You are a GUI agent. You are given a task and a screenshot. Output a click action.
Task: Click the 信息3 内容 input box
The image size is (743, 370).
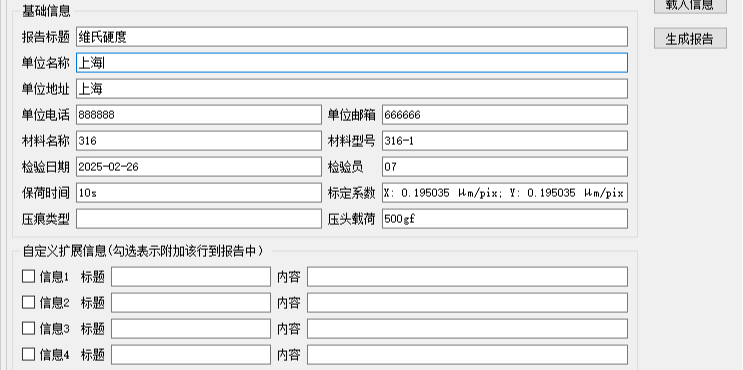pos(467,329)
